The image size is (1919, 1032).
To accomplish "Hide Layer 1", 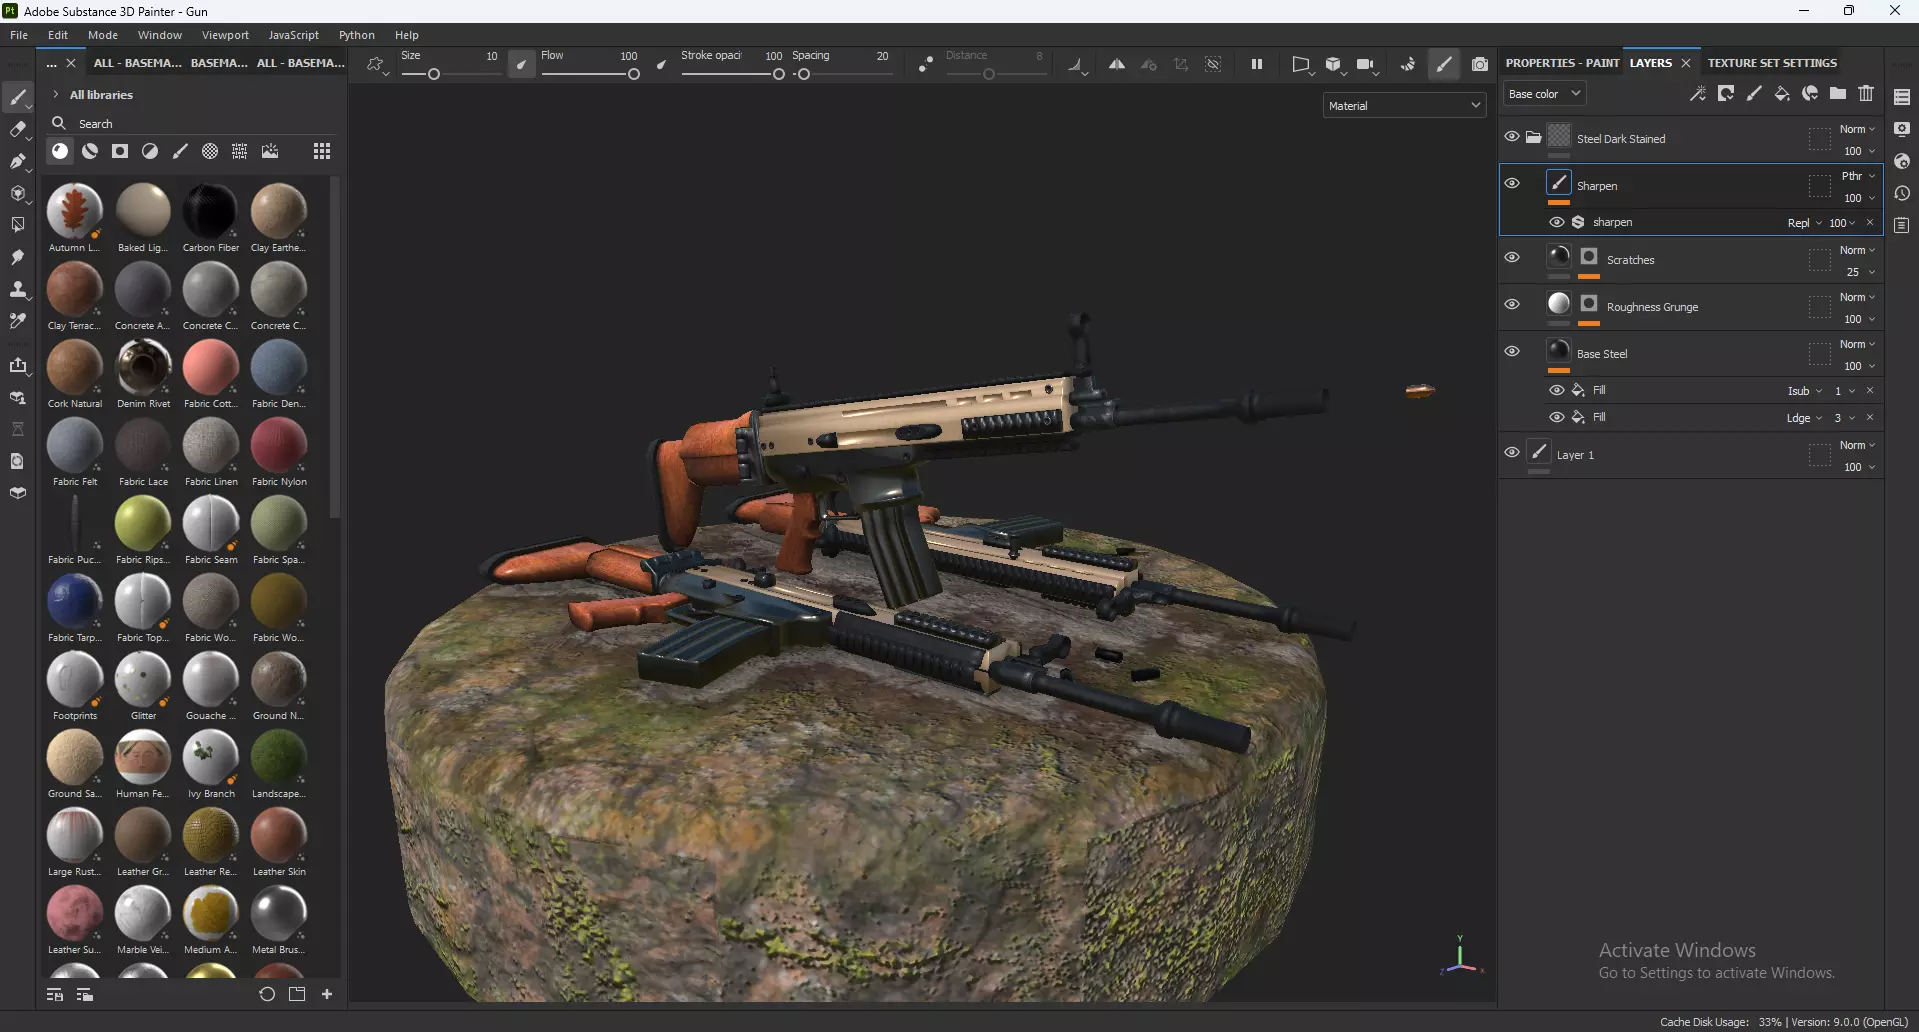I will (x=1512, y=452).
